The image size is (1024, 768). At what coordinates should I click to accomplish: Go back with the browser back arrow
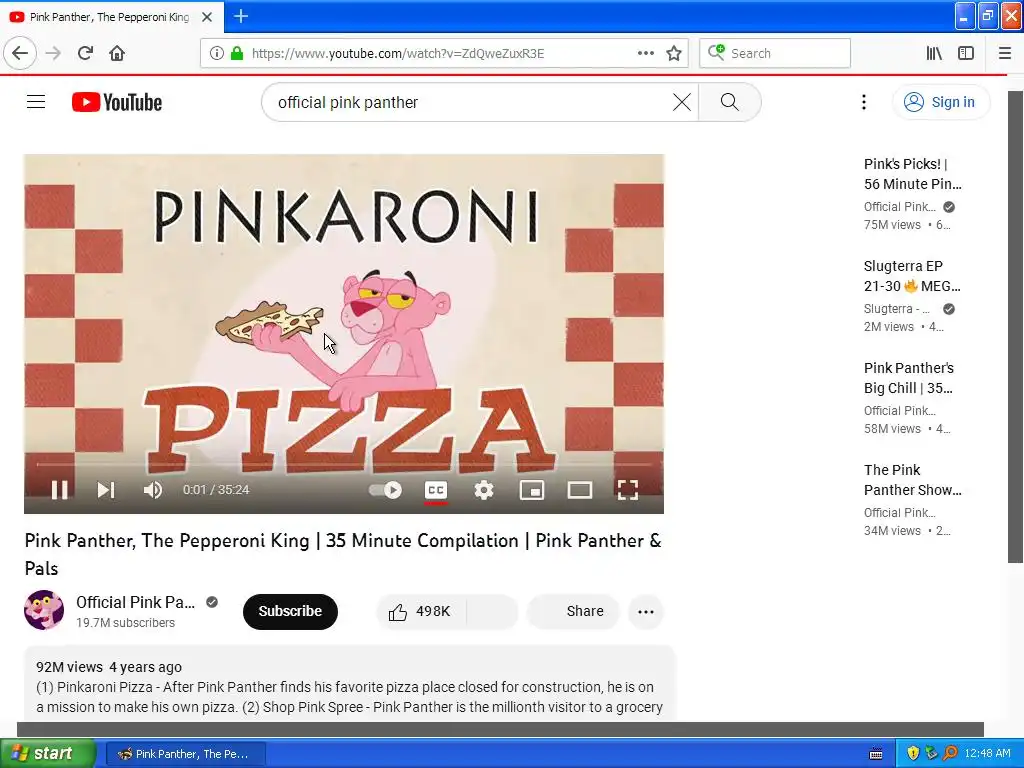pos(20,54)
